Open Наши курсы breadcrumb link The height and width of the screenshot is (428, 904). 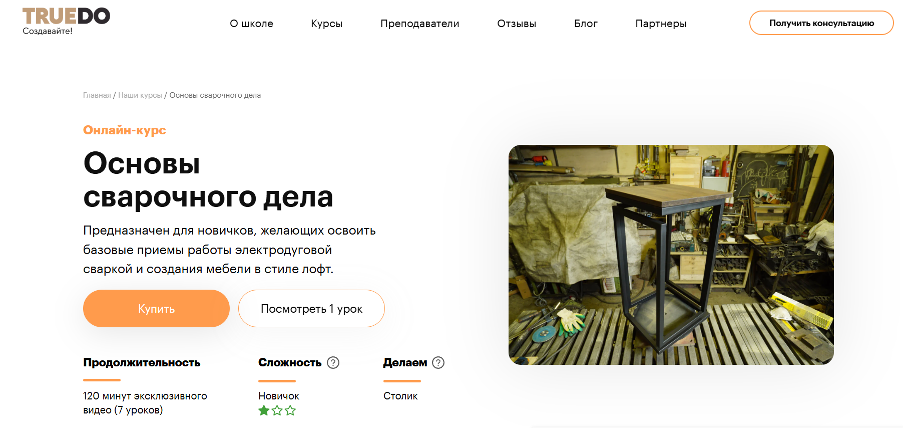(x=140, y=95)
